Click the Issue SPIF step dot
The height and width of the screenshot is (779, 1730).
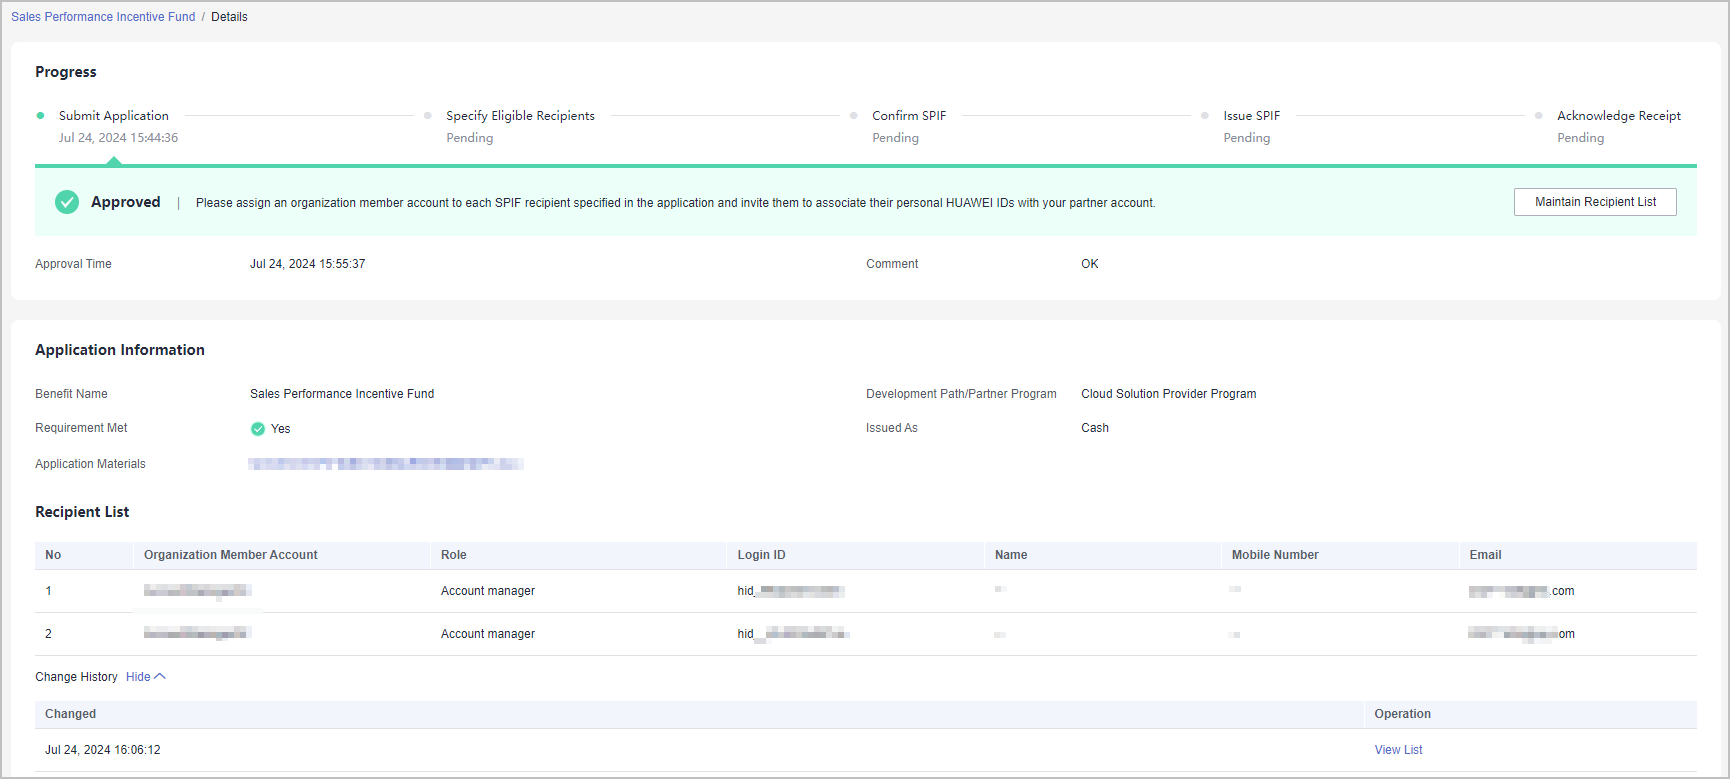(x=1204, y=116)
